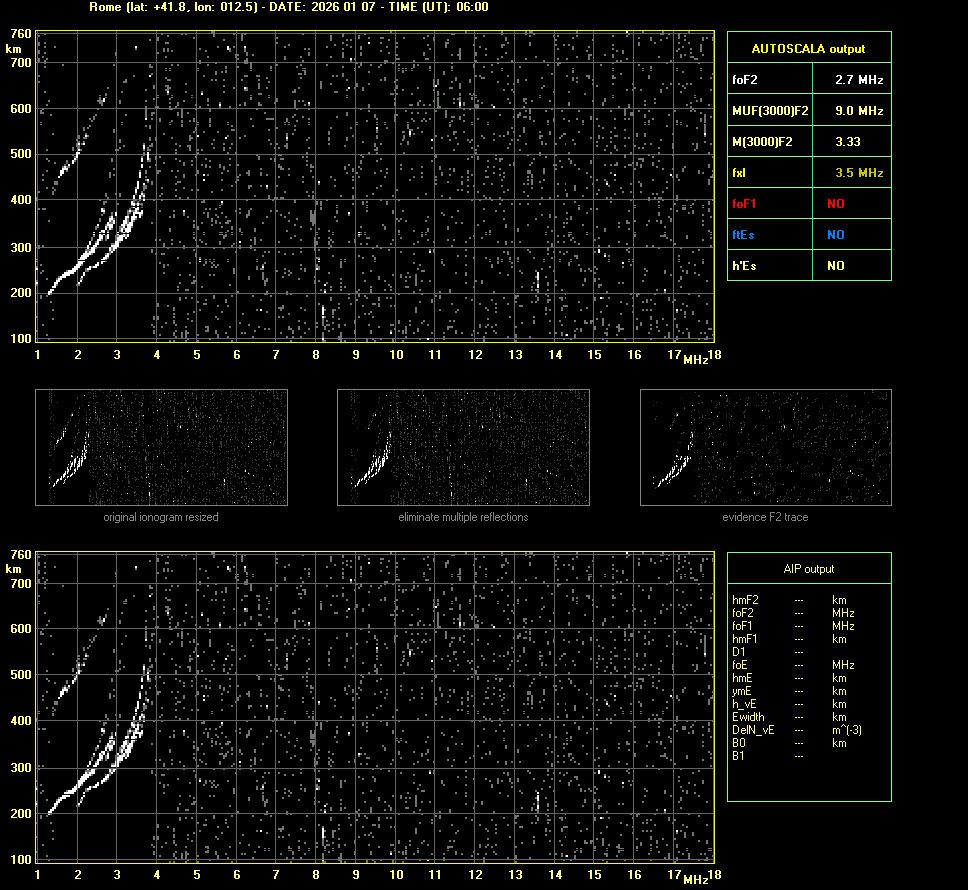Image resolution: width=968 pixels, height=890 pixels.
Task: Click the MHz axis label of upper ionogram
Action: pyautogui.click(x=694, y=359)
